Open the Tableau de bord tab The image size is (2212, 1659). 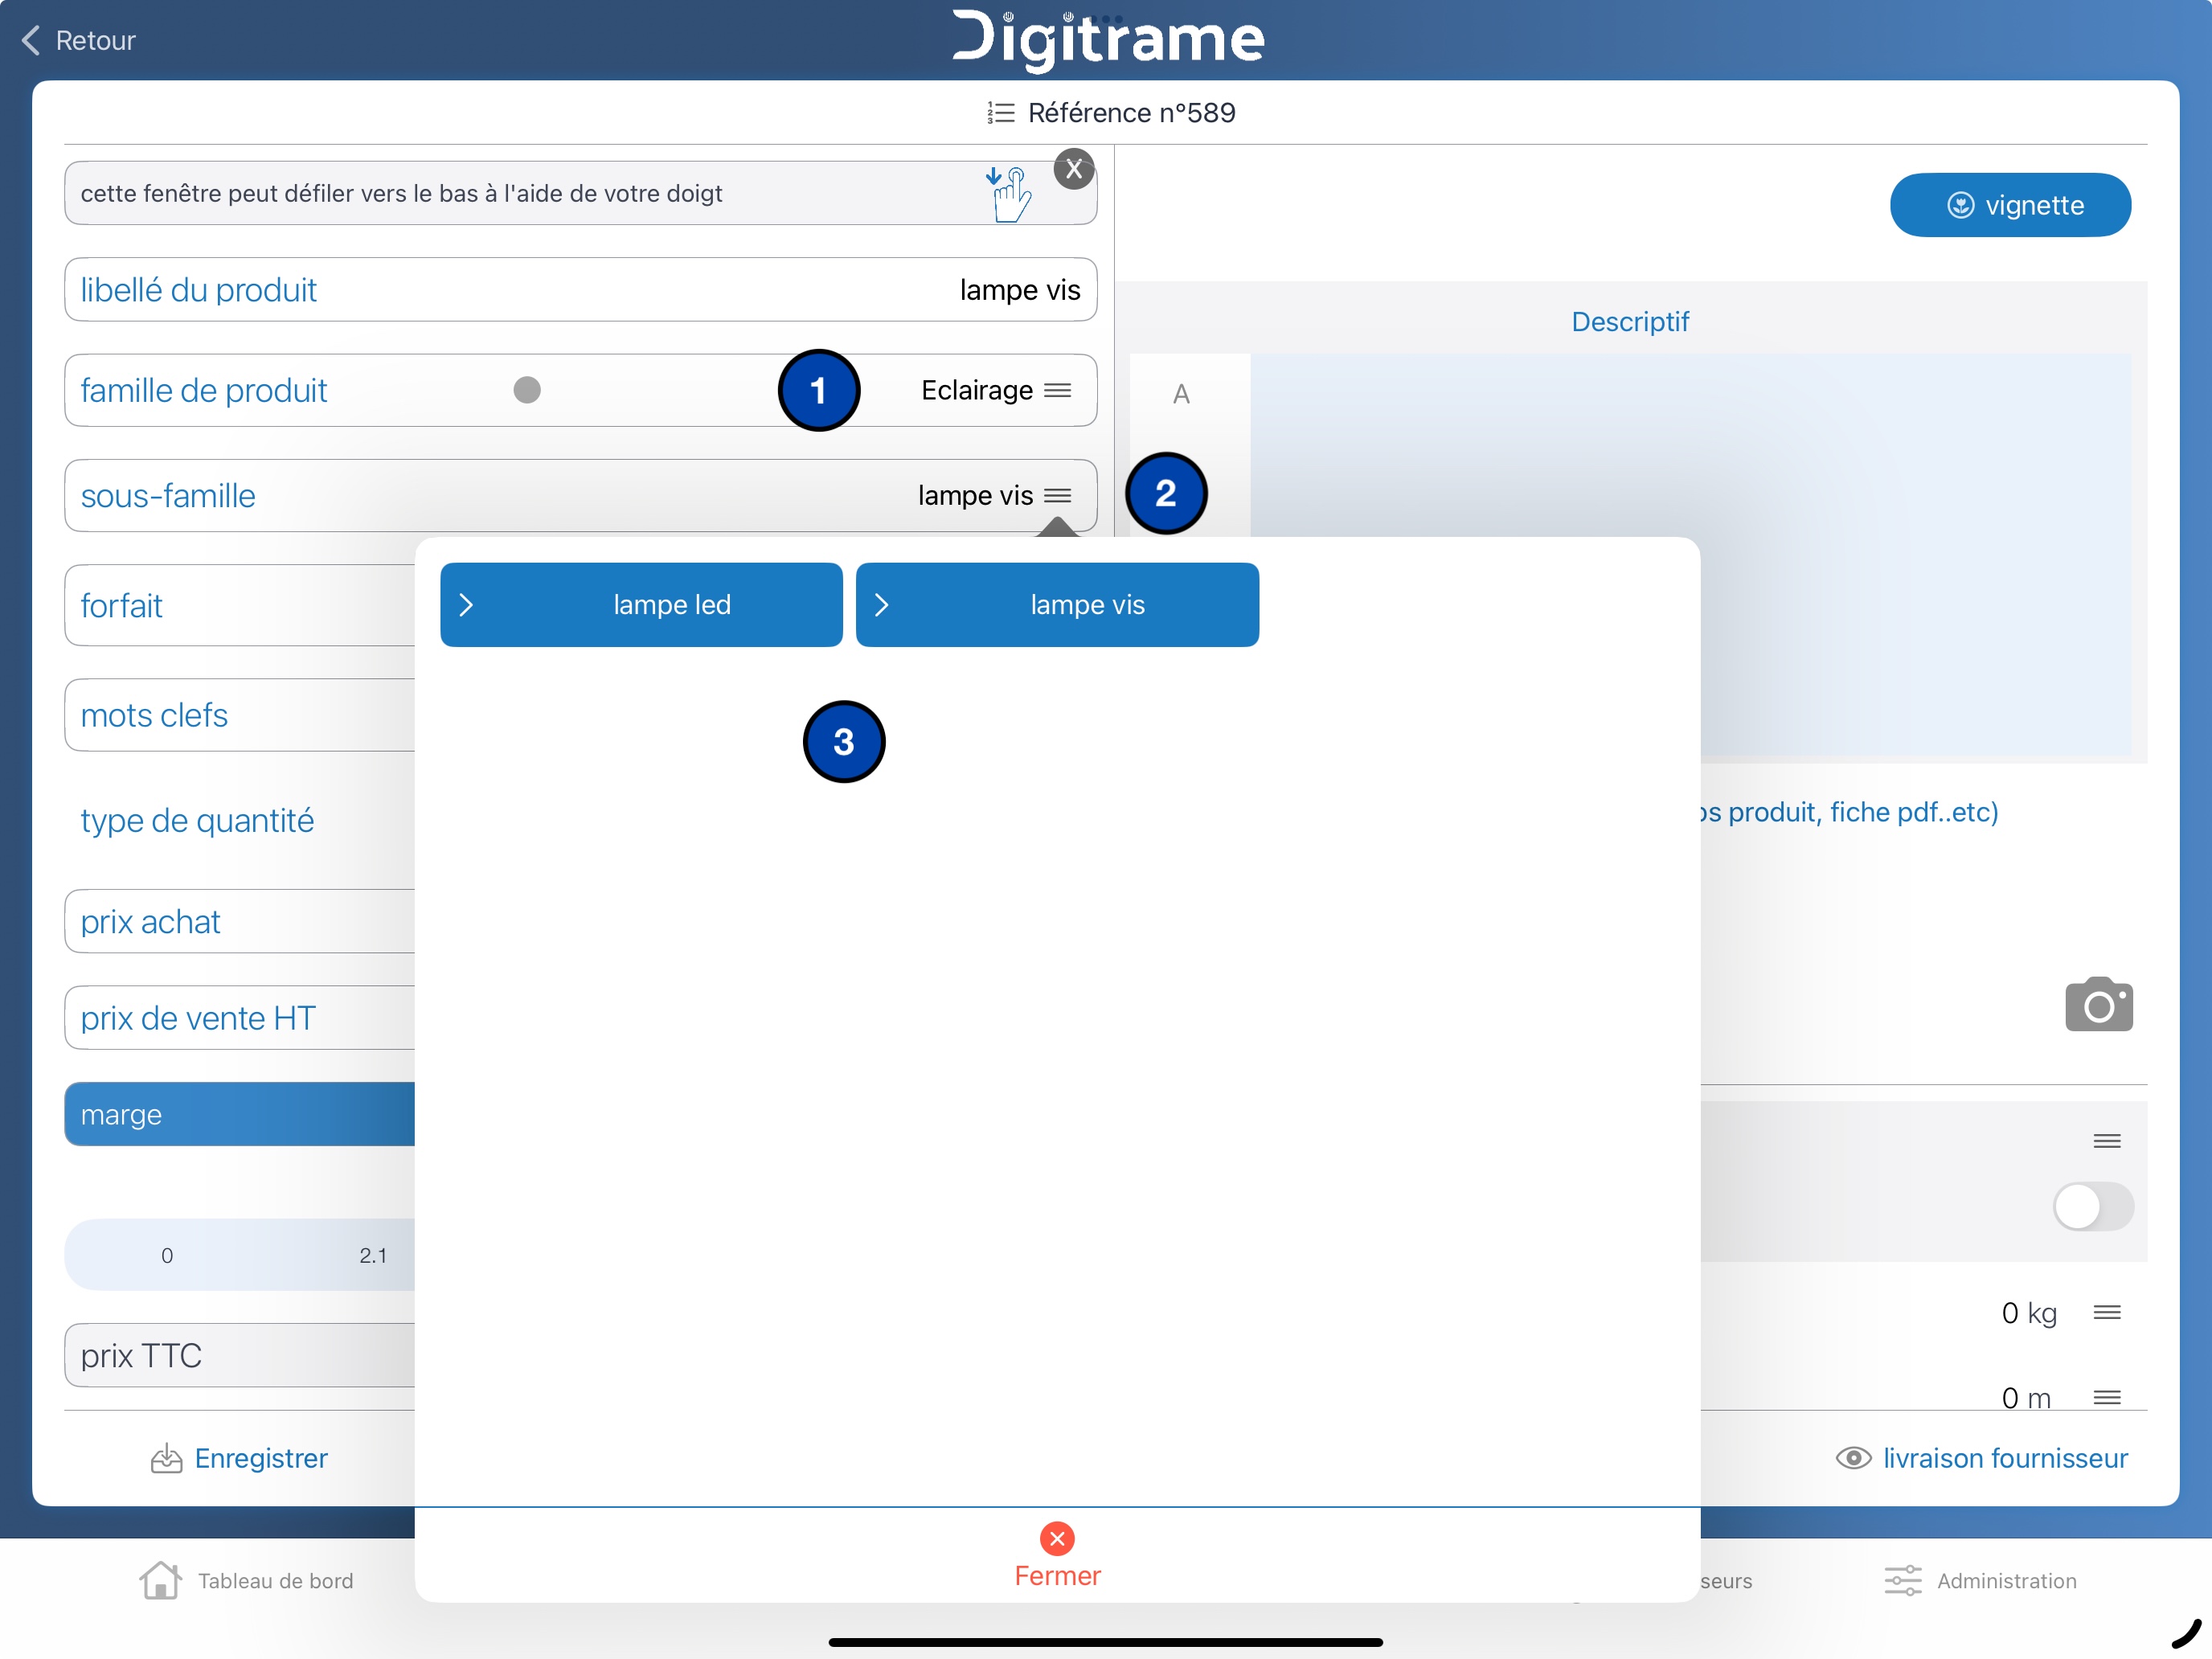coord(246,1580)
